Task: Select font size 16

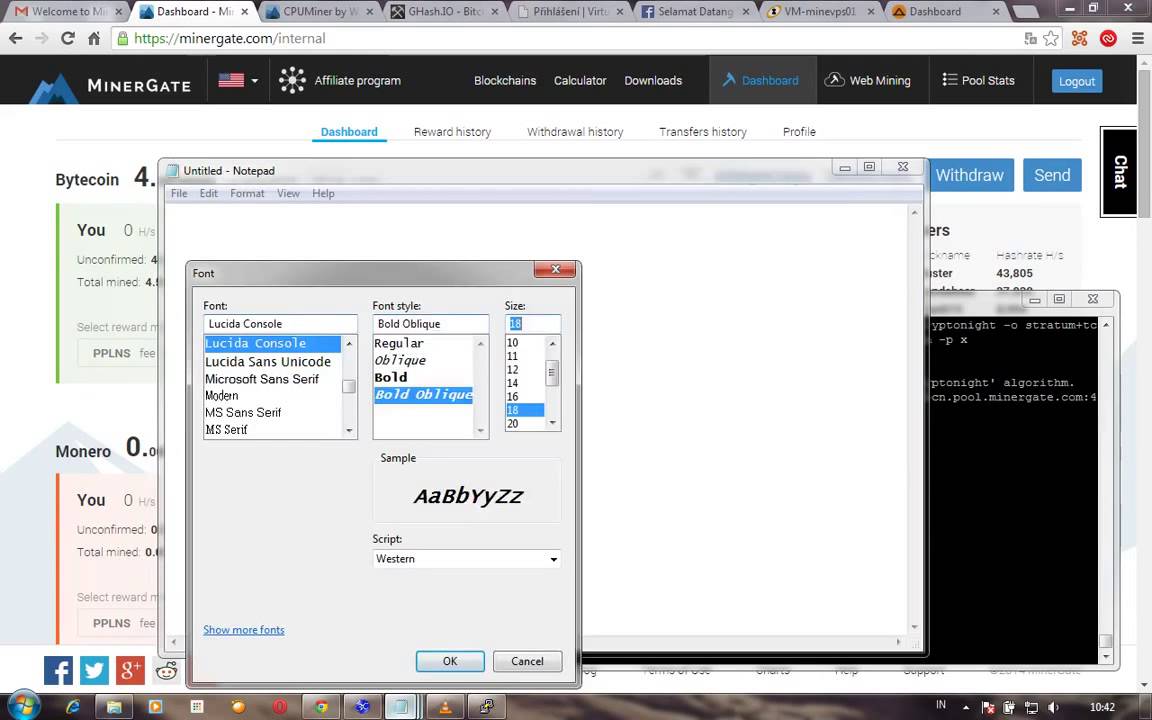Action: 513,397
